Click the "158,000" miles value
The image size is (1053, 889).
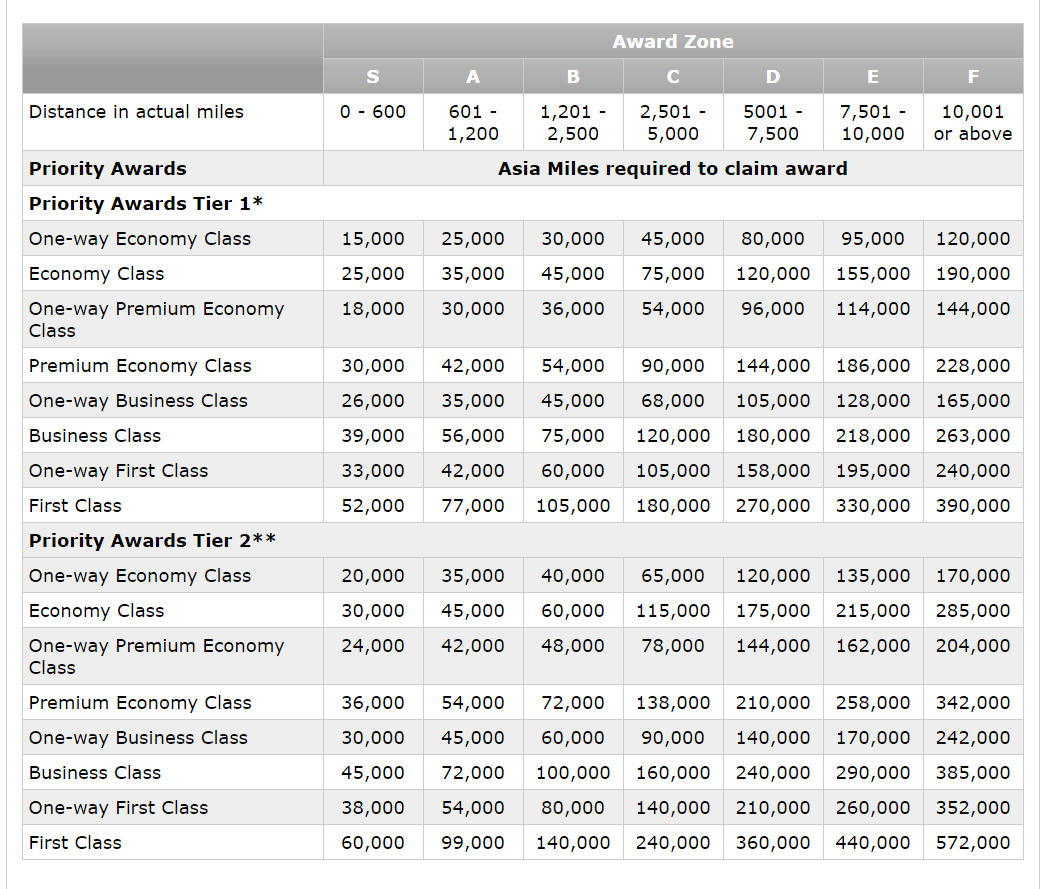coord(773,471)
